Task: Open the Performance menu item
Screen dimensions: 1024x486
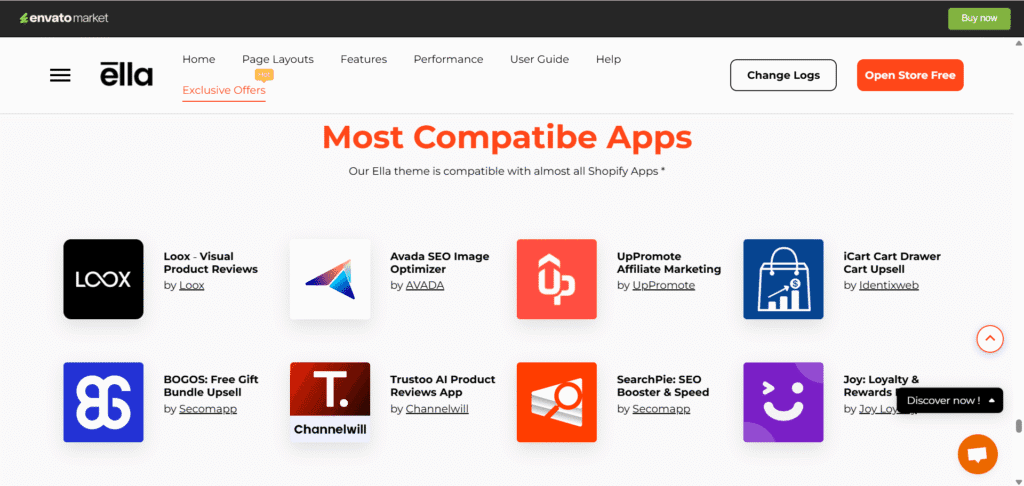Action: (x=448, y=59)
